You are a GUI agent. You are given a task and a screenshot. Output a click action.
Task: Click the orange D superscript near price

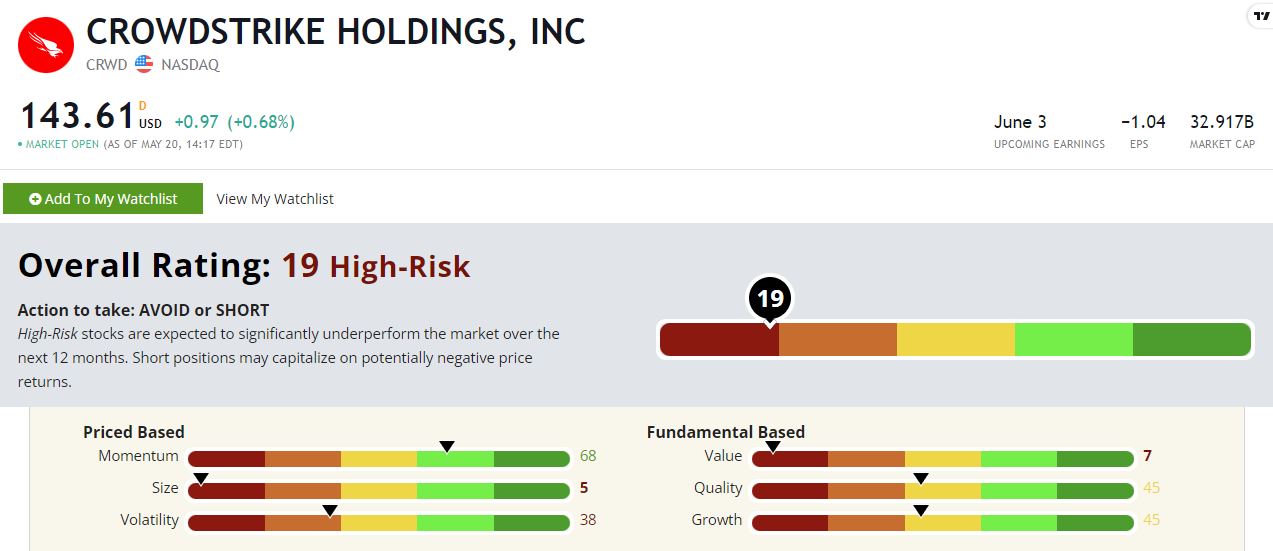(142, 106)
